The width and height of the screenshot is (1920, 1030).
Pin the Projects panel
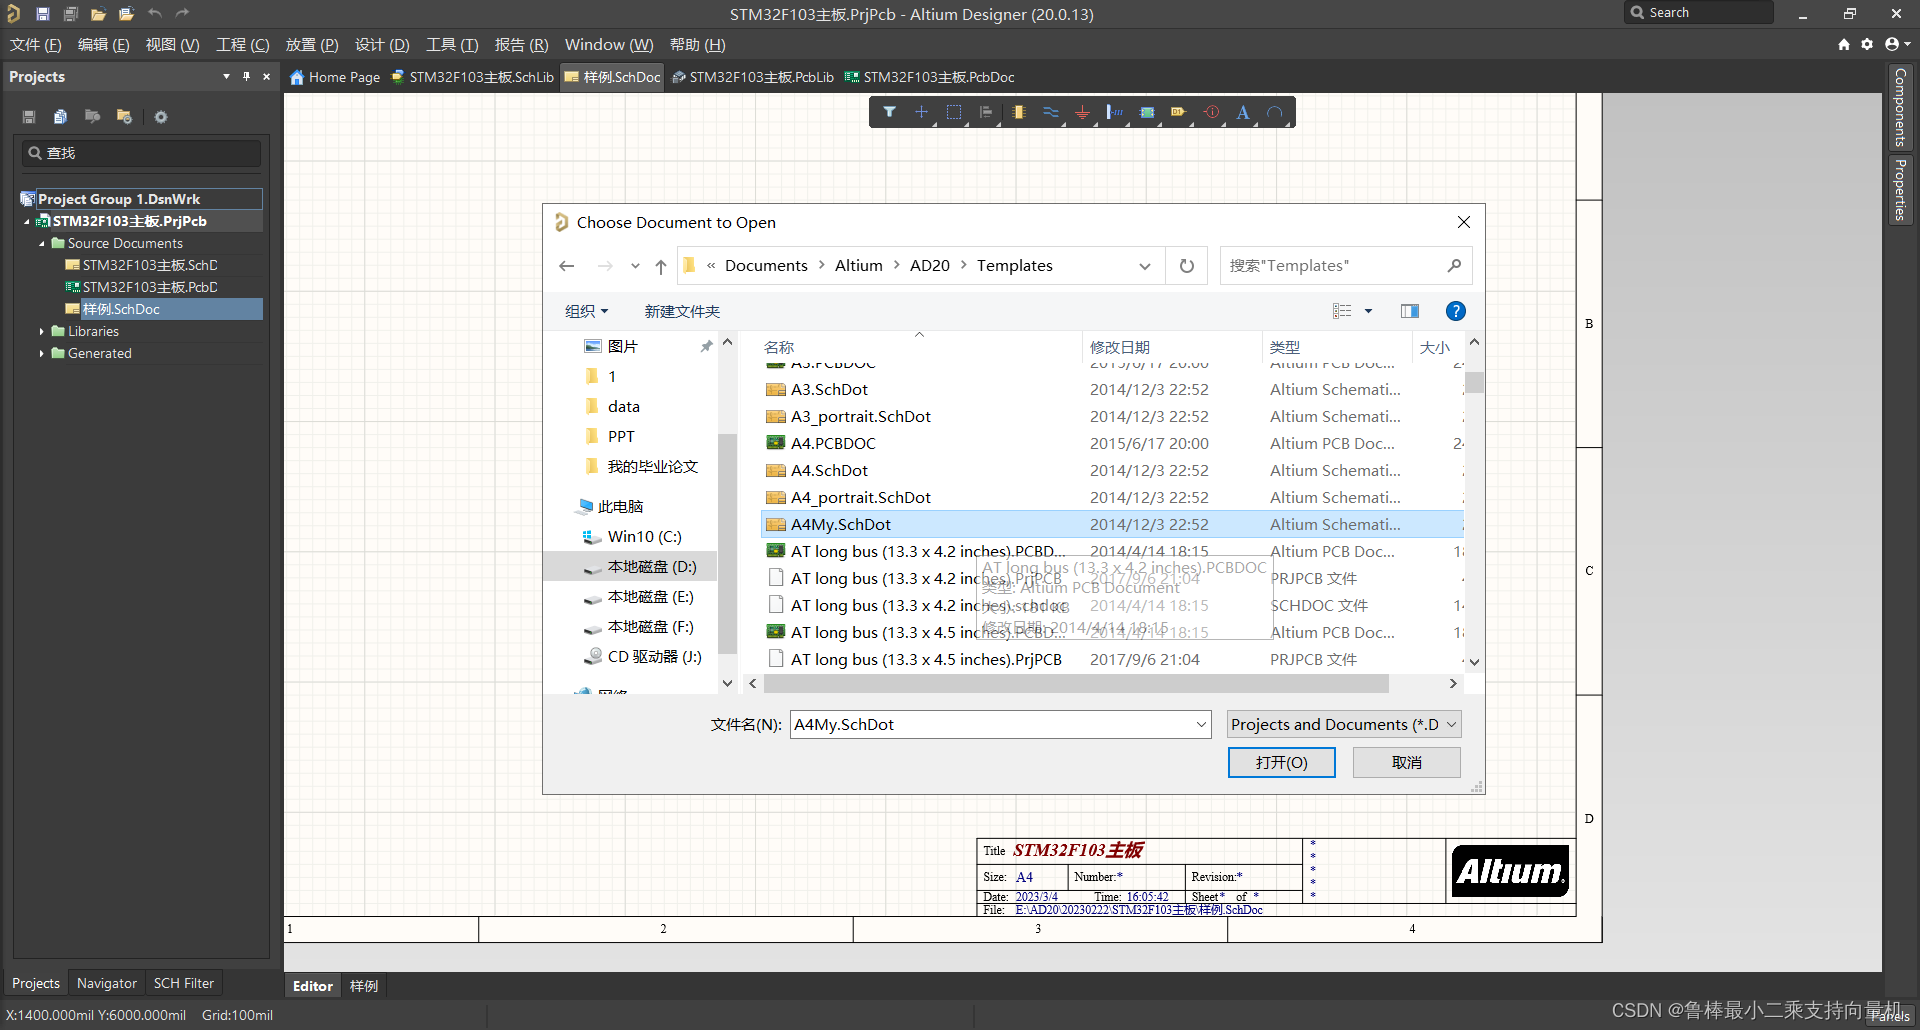pyautogui.click(x=246, y=76)
